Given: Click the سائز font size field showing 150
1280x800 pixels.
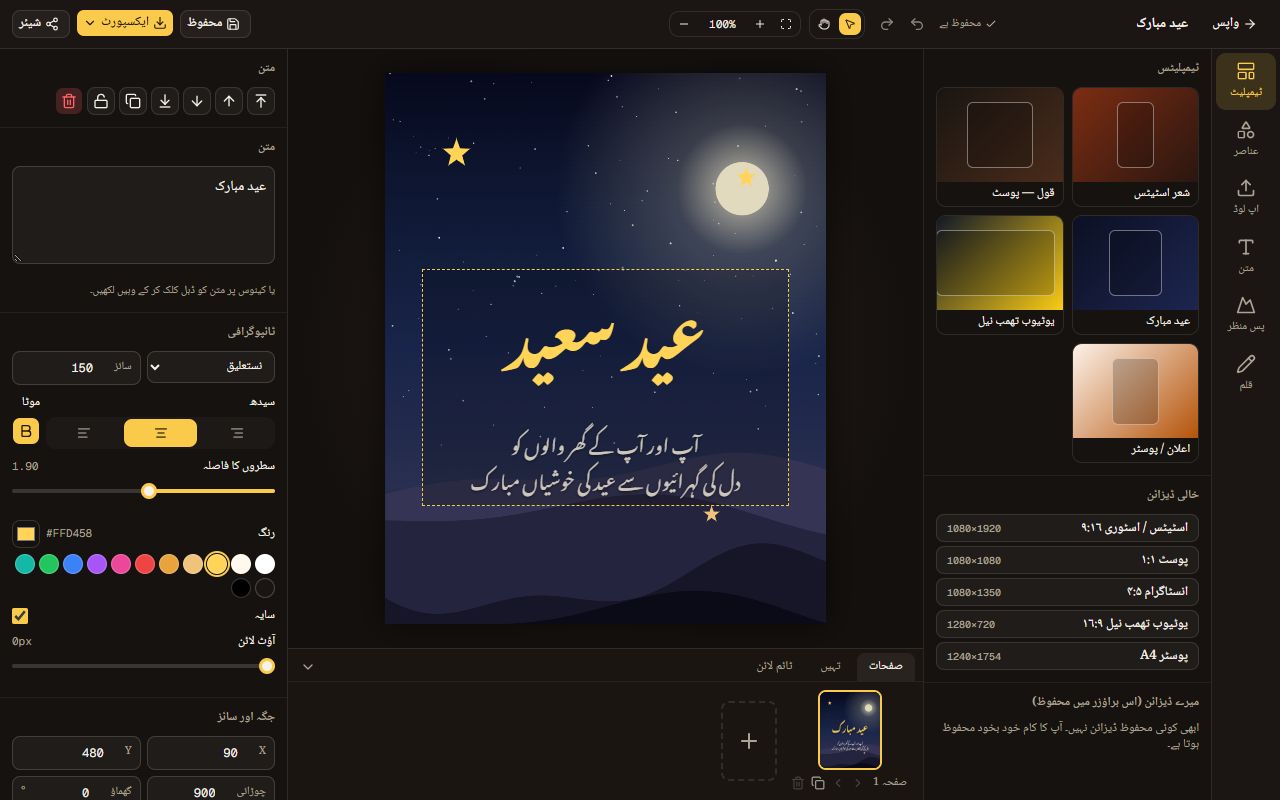Looking at the screenshot, I should (x=76, y=367).
